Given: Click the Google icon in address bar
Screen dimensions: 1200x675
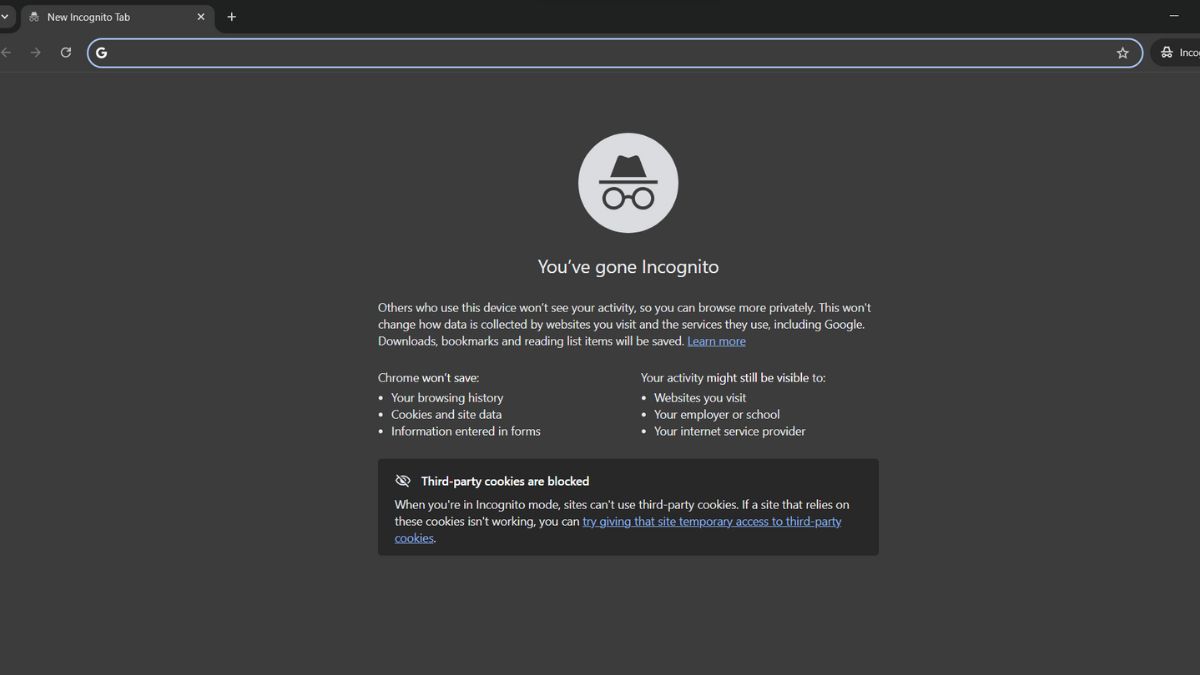Looking at the screenshot, I should [x=101, y=53].
